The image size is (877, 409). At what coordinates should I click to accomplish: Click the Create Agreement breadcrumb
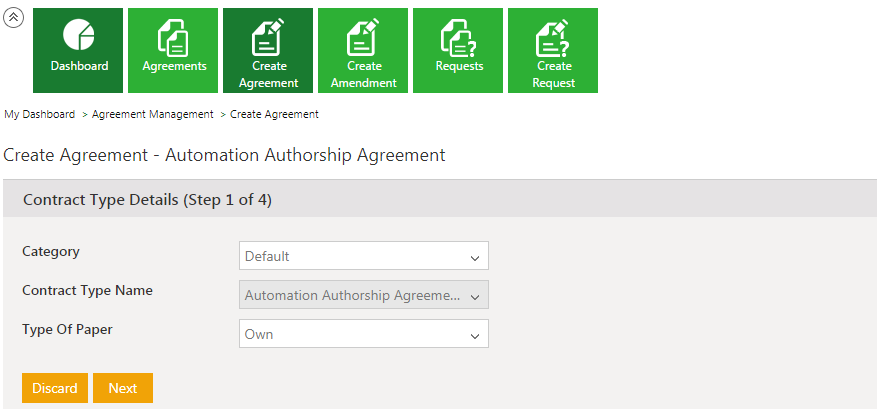(274, 115)
